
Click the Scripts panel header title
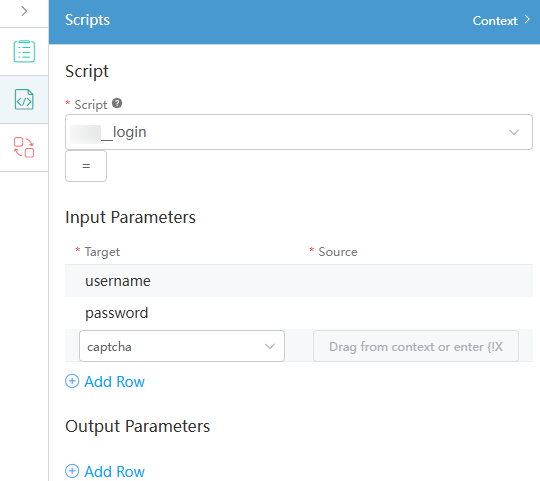click(x=87, y=20)
